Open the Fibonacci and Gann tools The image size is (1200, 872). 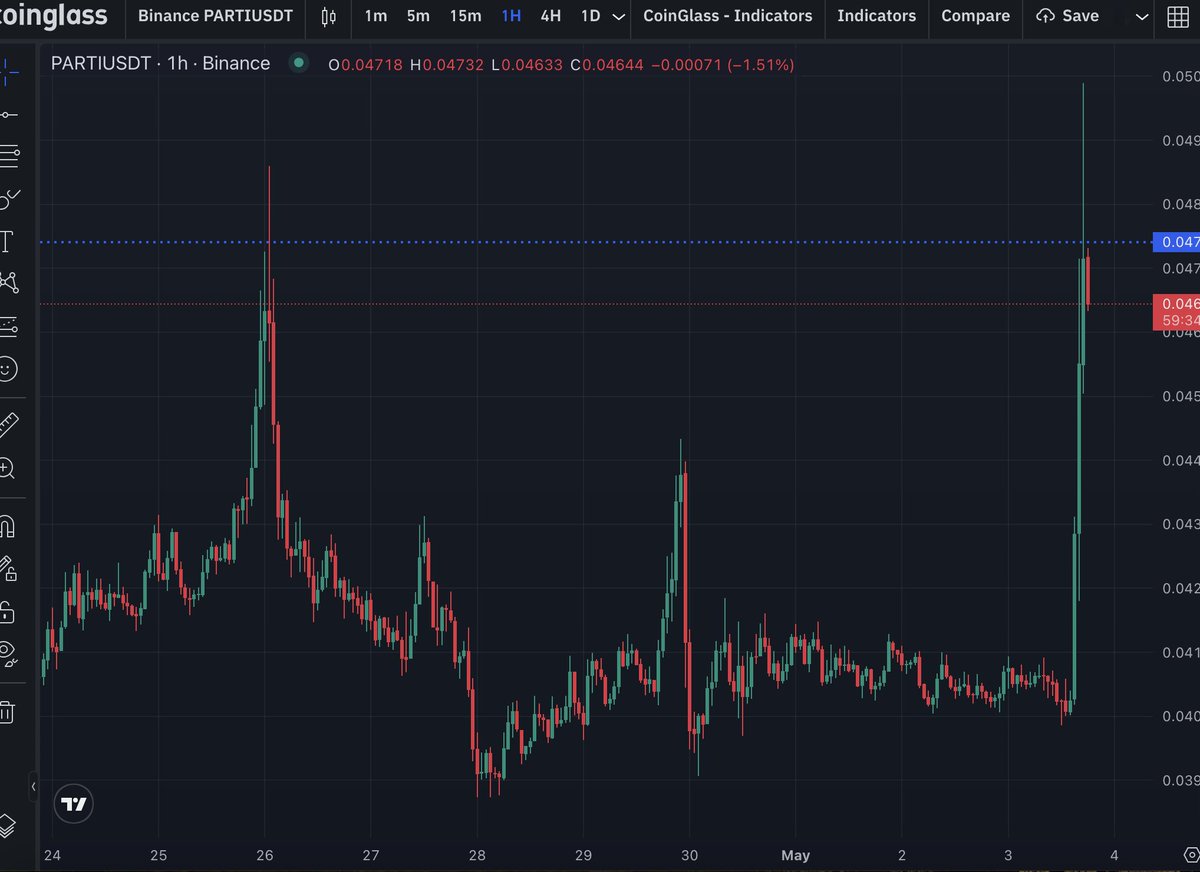[x=8, y=156]
